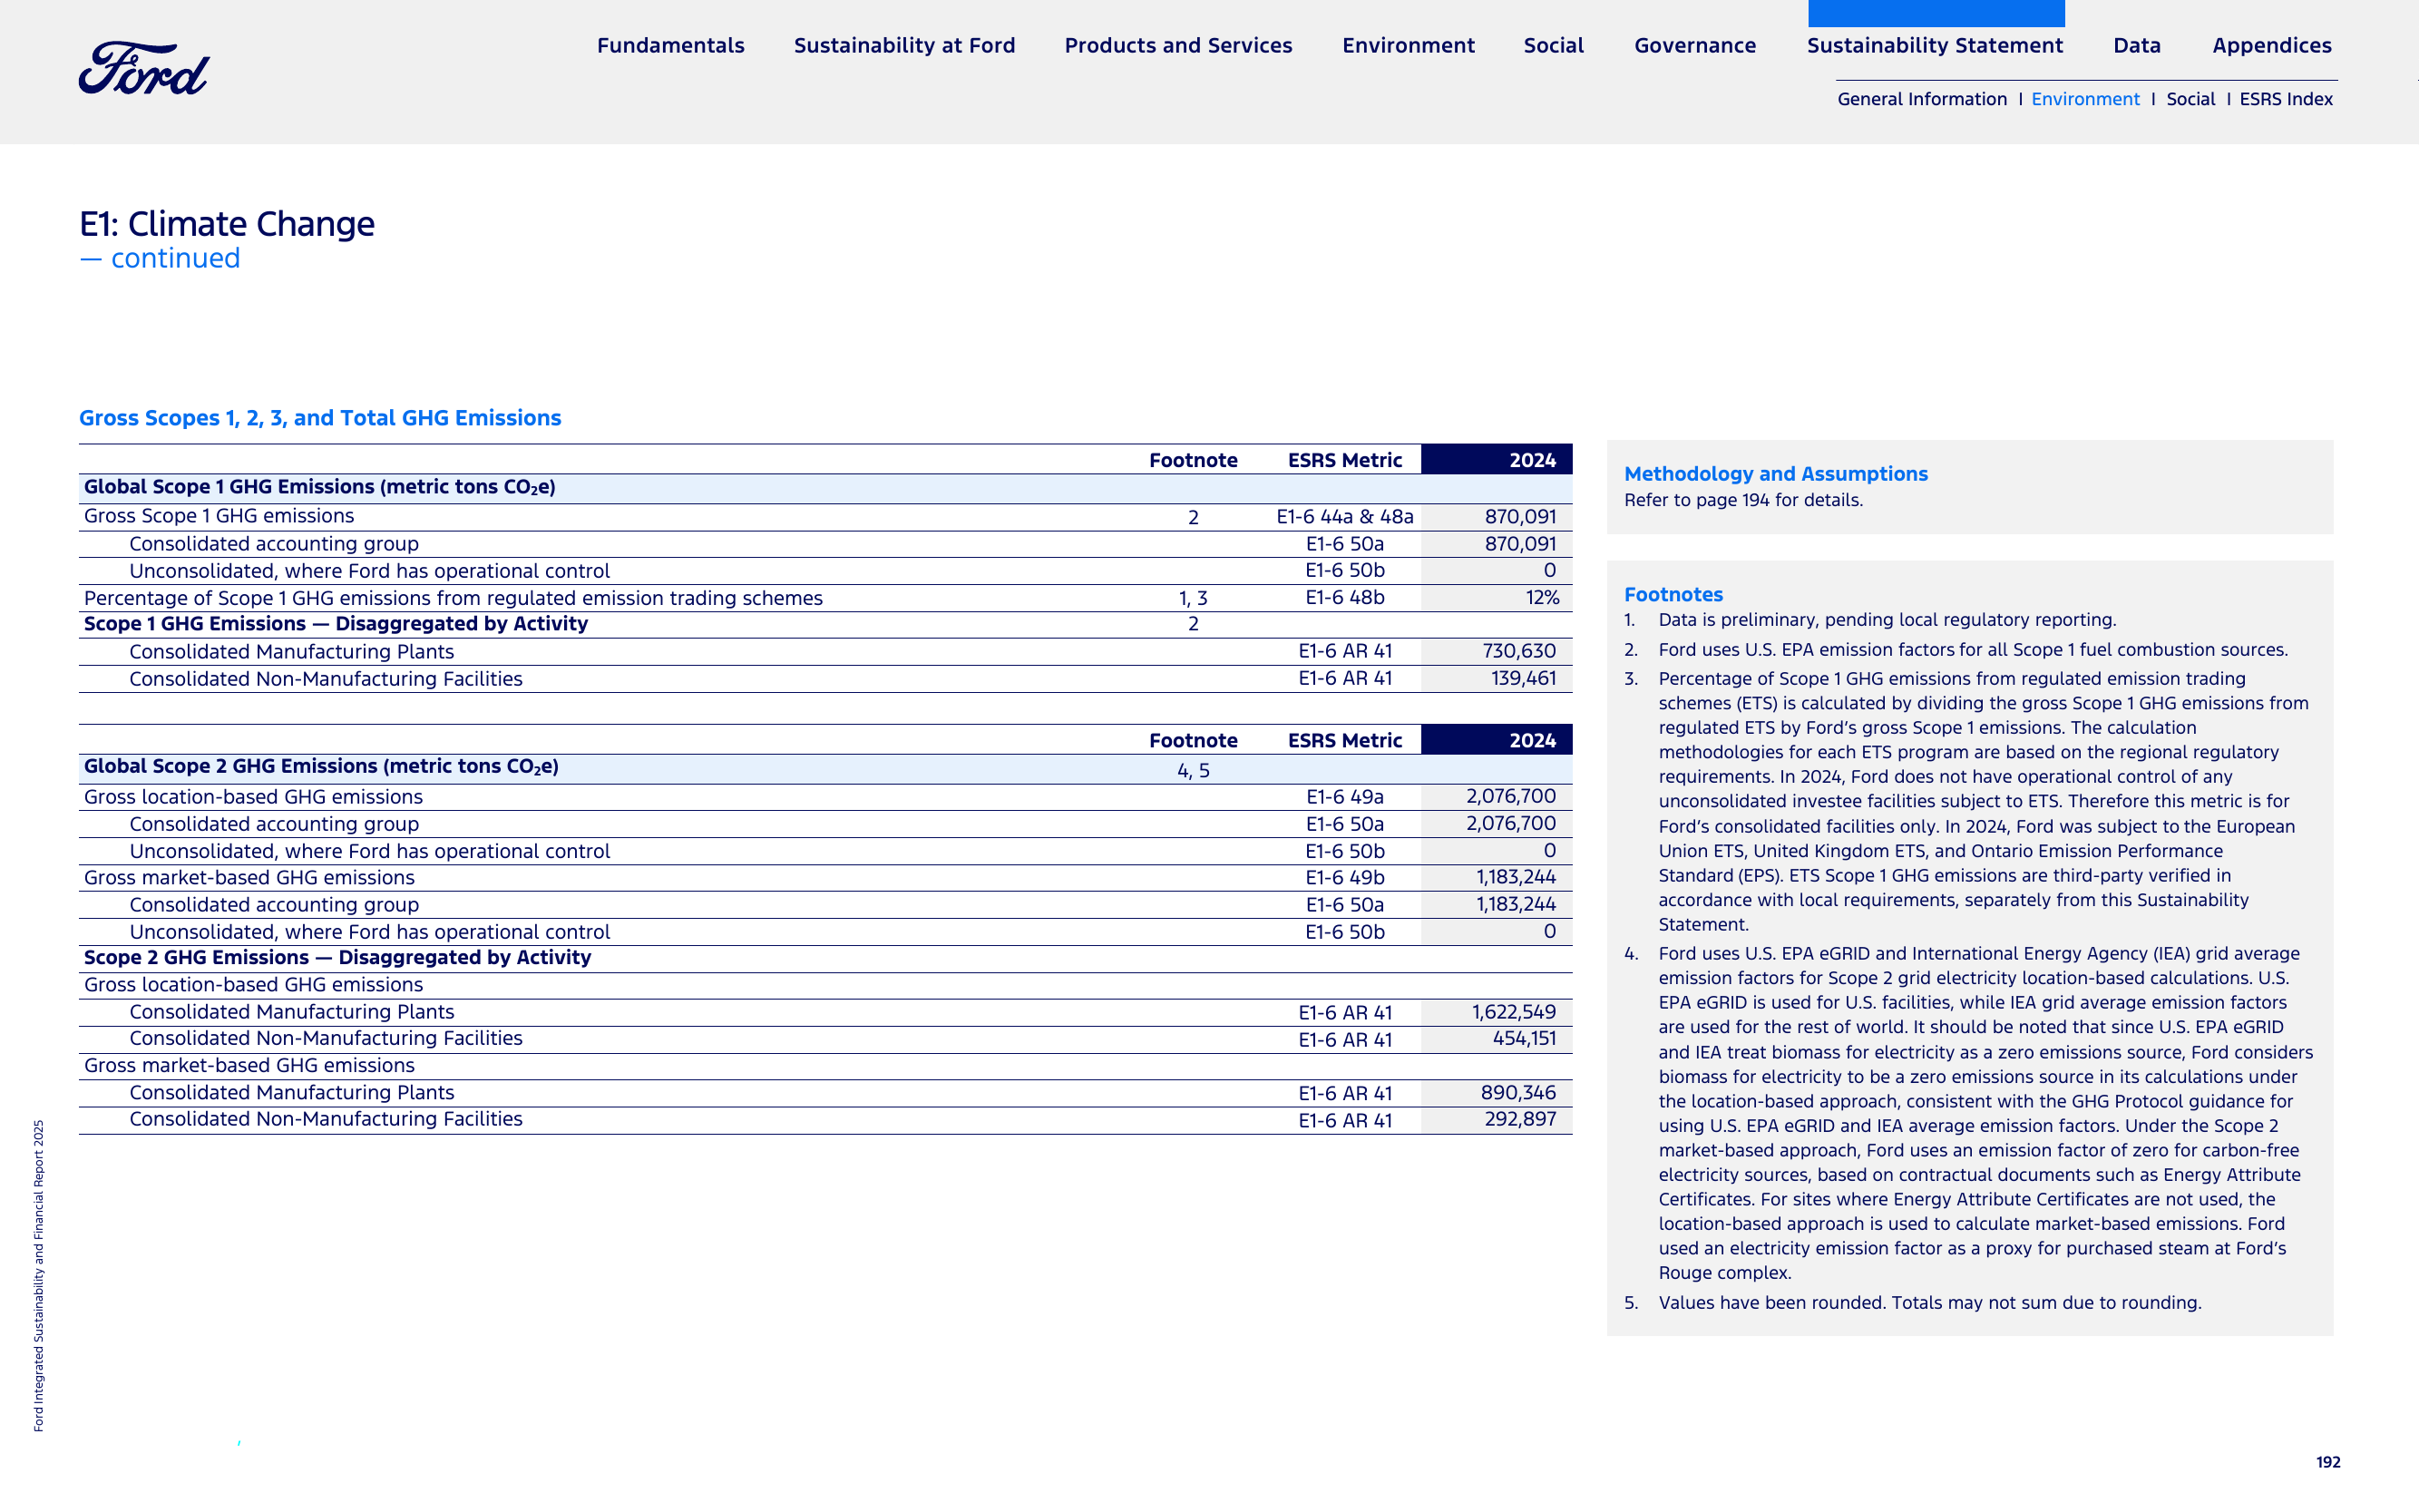Click the 730,630 value

click(x=1519, y=651)
